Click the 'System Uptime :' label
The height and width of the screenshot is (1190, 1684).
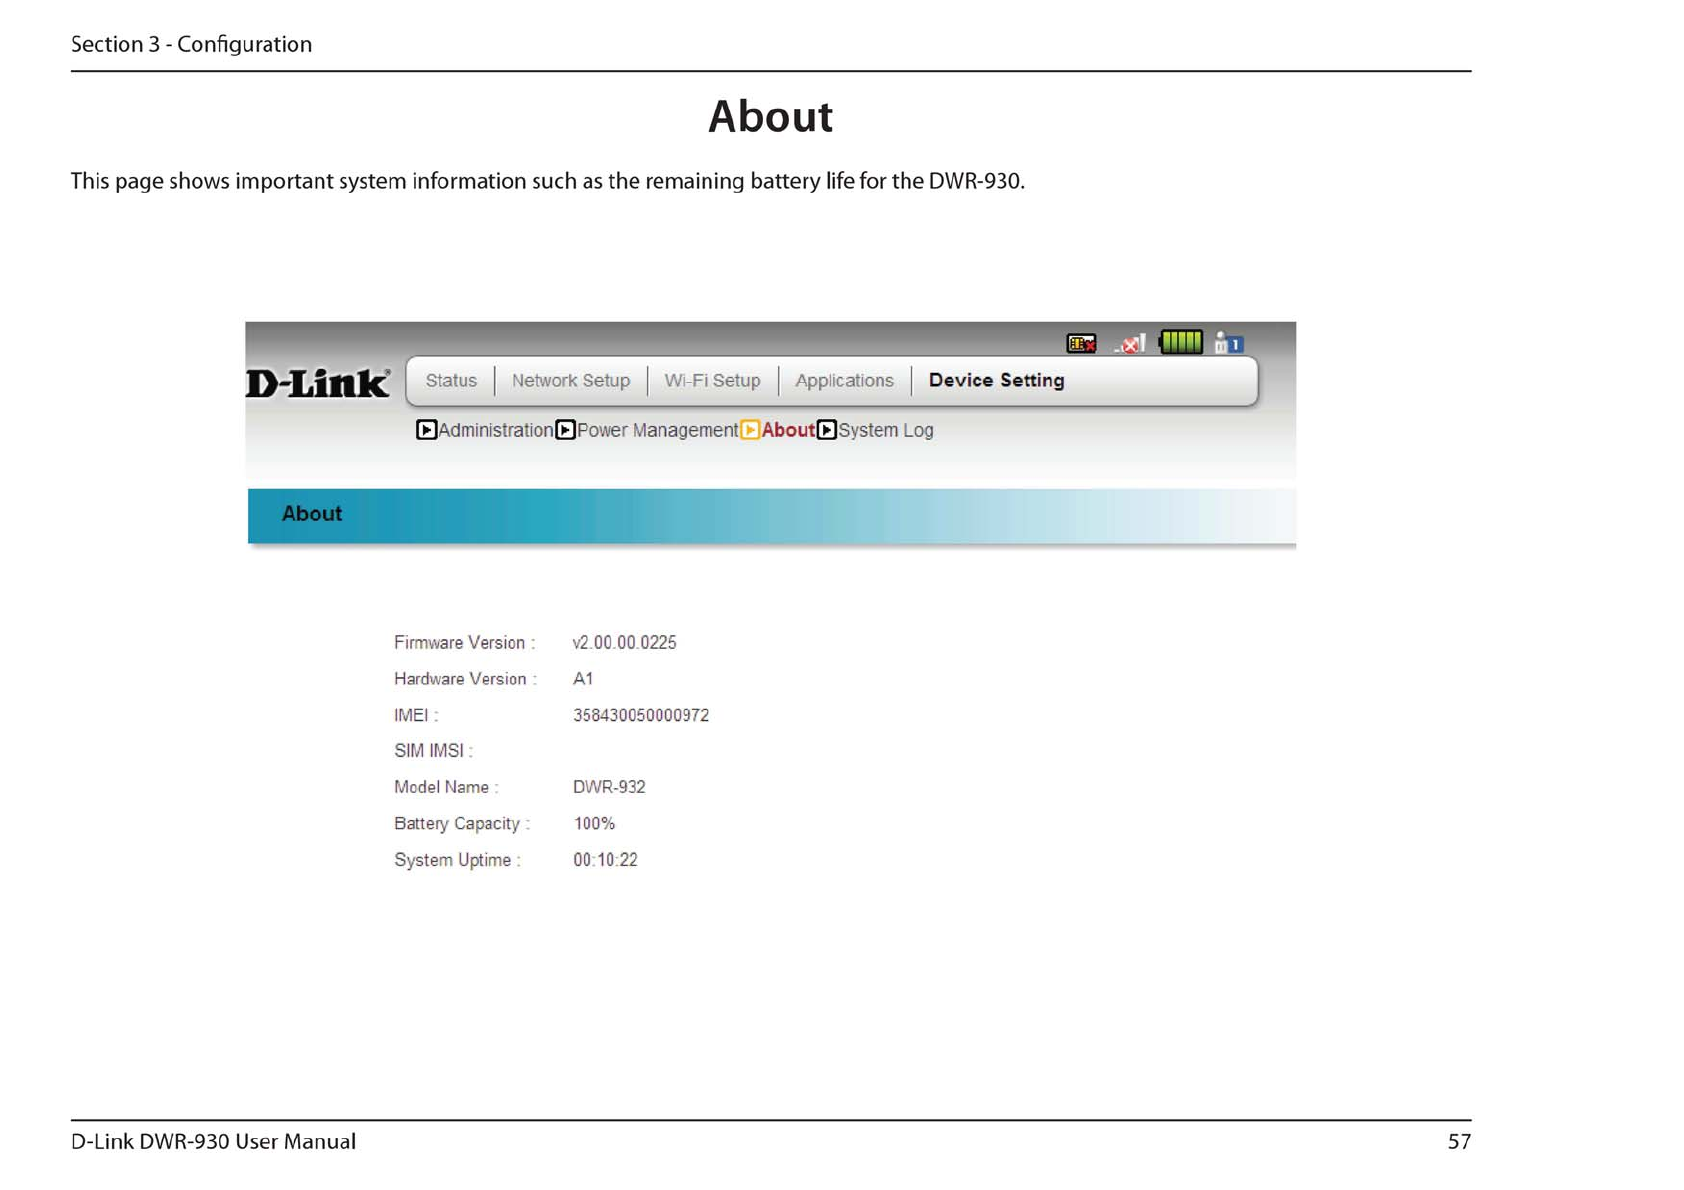point(457,860)
